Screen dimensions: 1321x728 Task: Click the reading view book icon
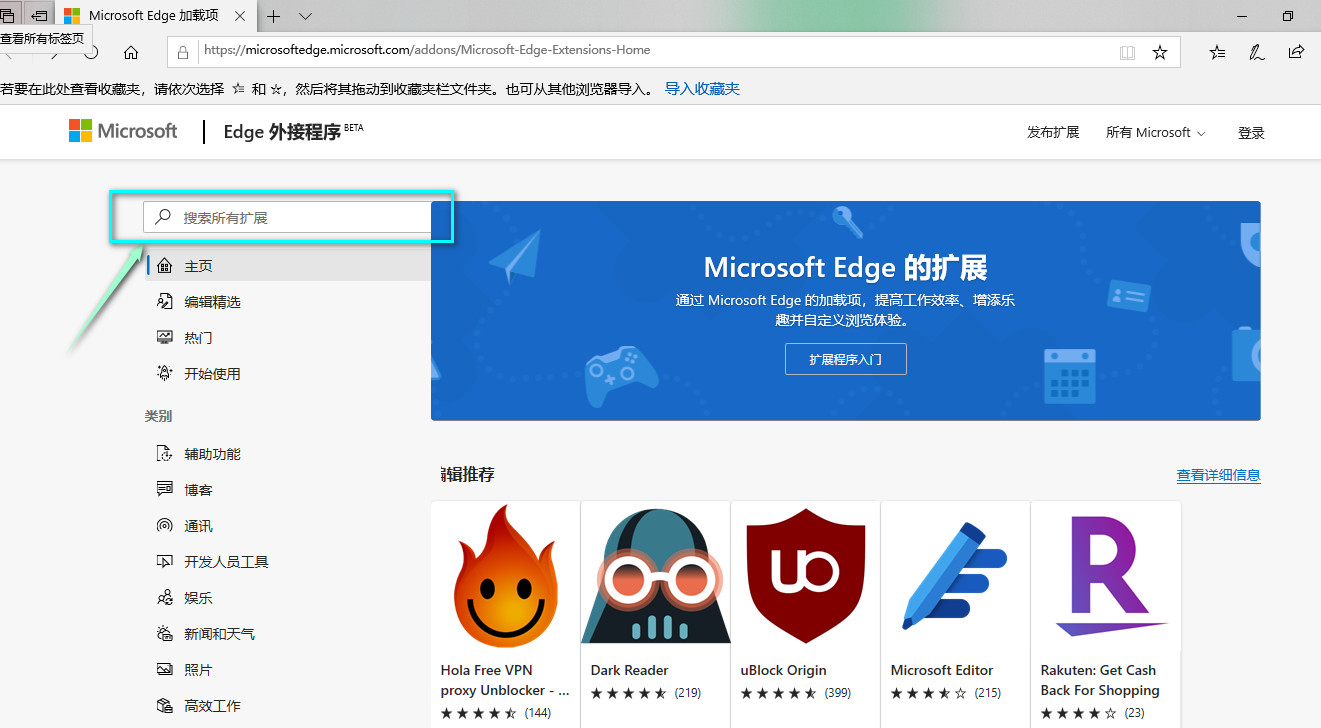(1127, 52)
